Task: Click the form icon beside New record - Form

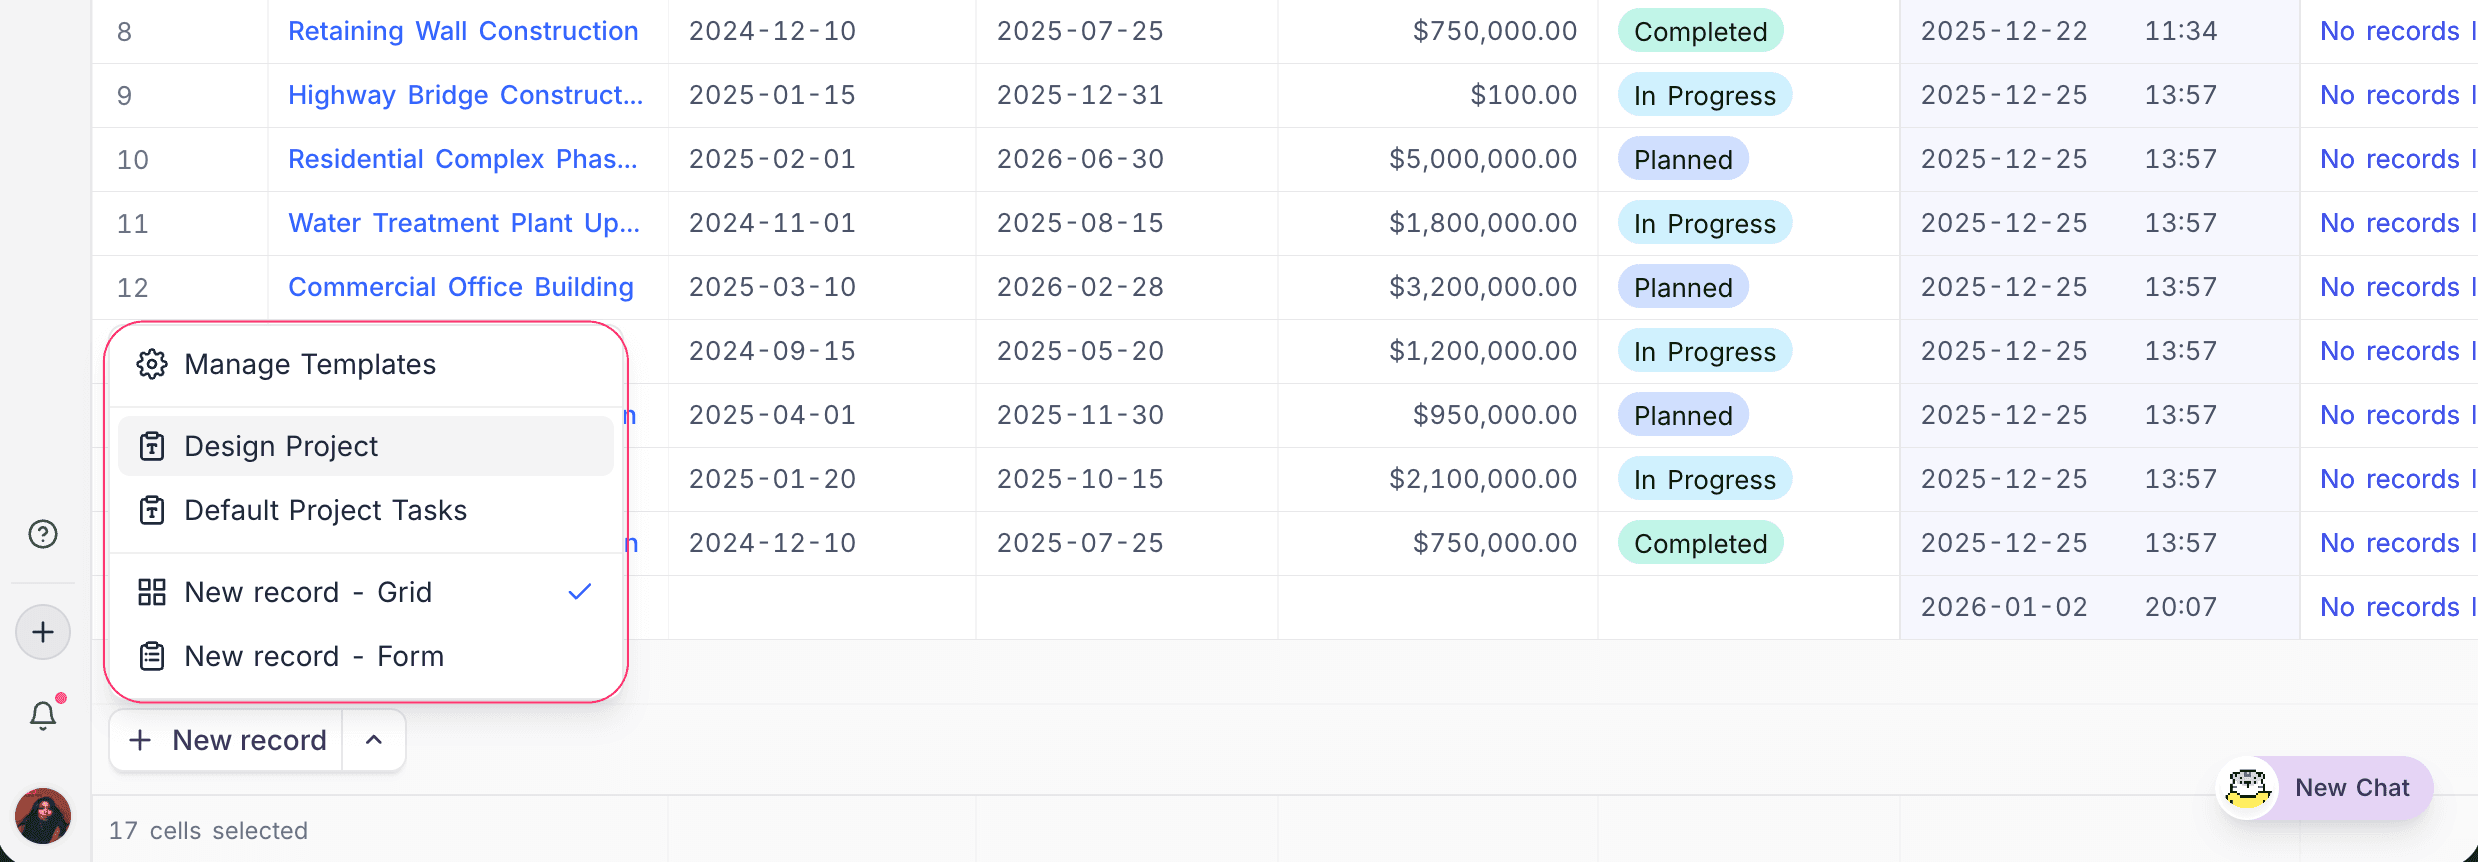Action: 152,656
